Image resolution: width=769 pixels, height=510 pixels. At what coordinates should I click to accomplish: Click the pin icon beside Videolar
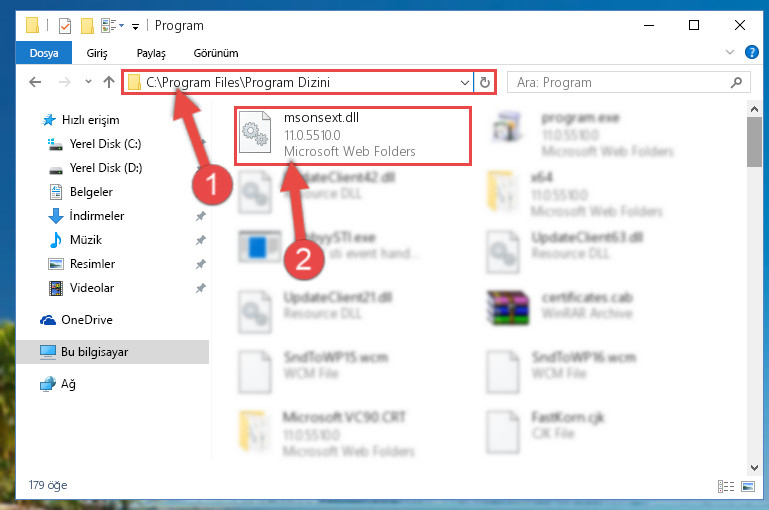pyautogui.click(x=200, y=288)
